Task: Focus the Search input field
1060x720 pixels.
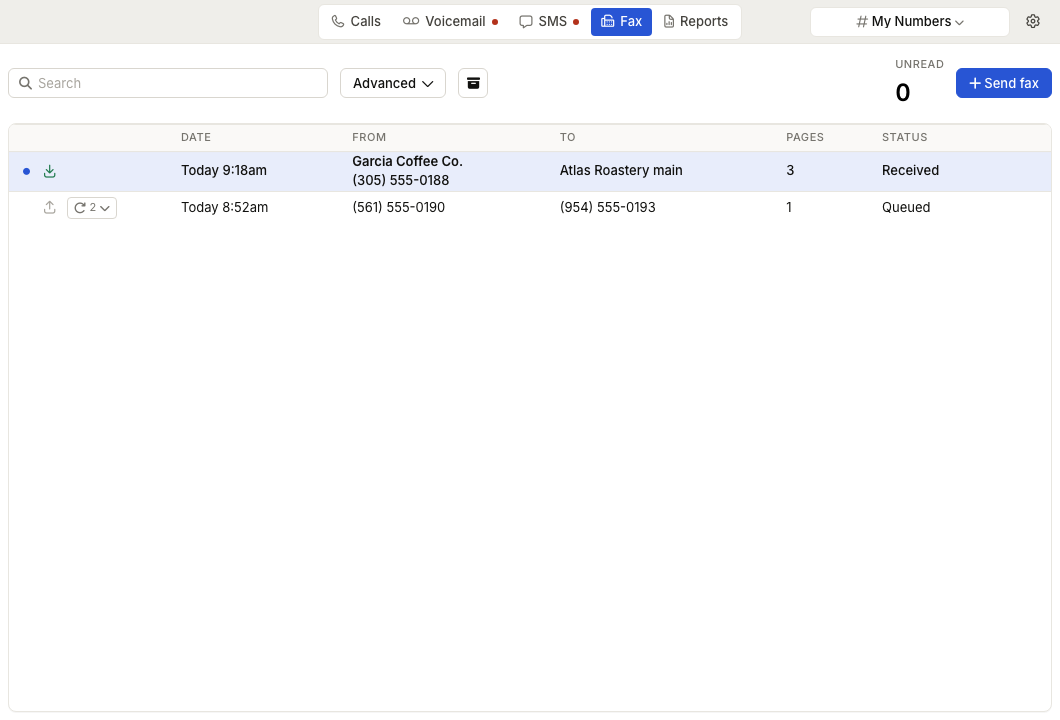Action: click(x=168, y=83)
